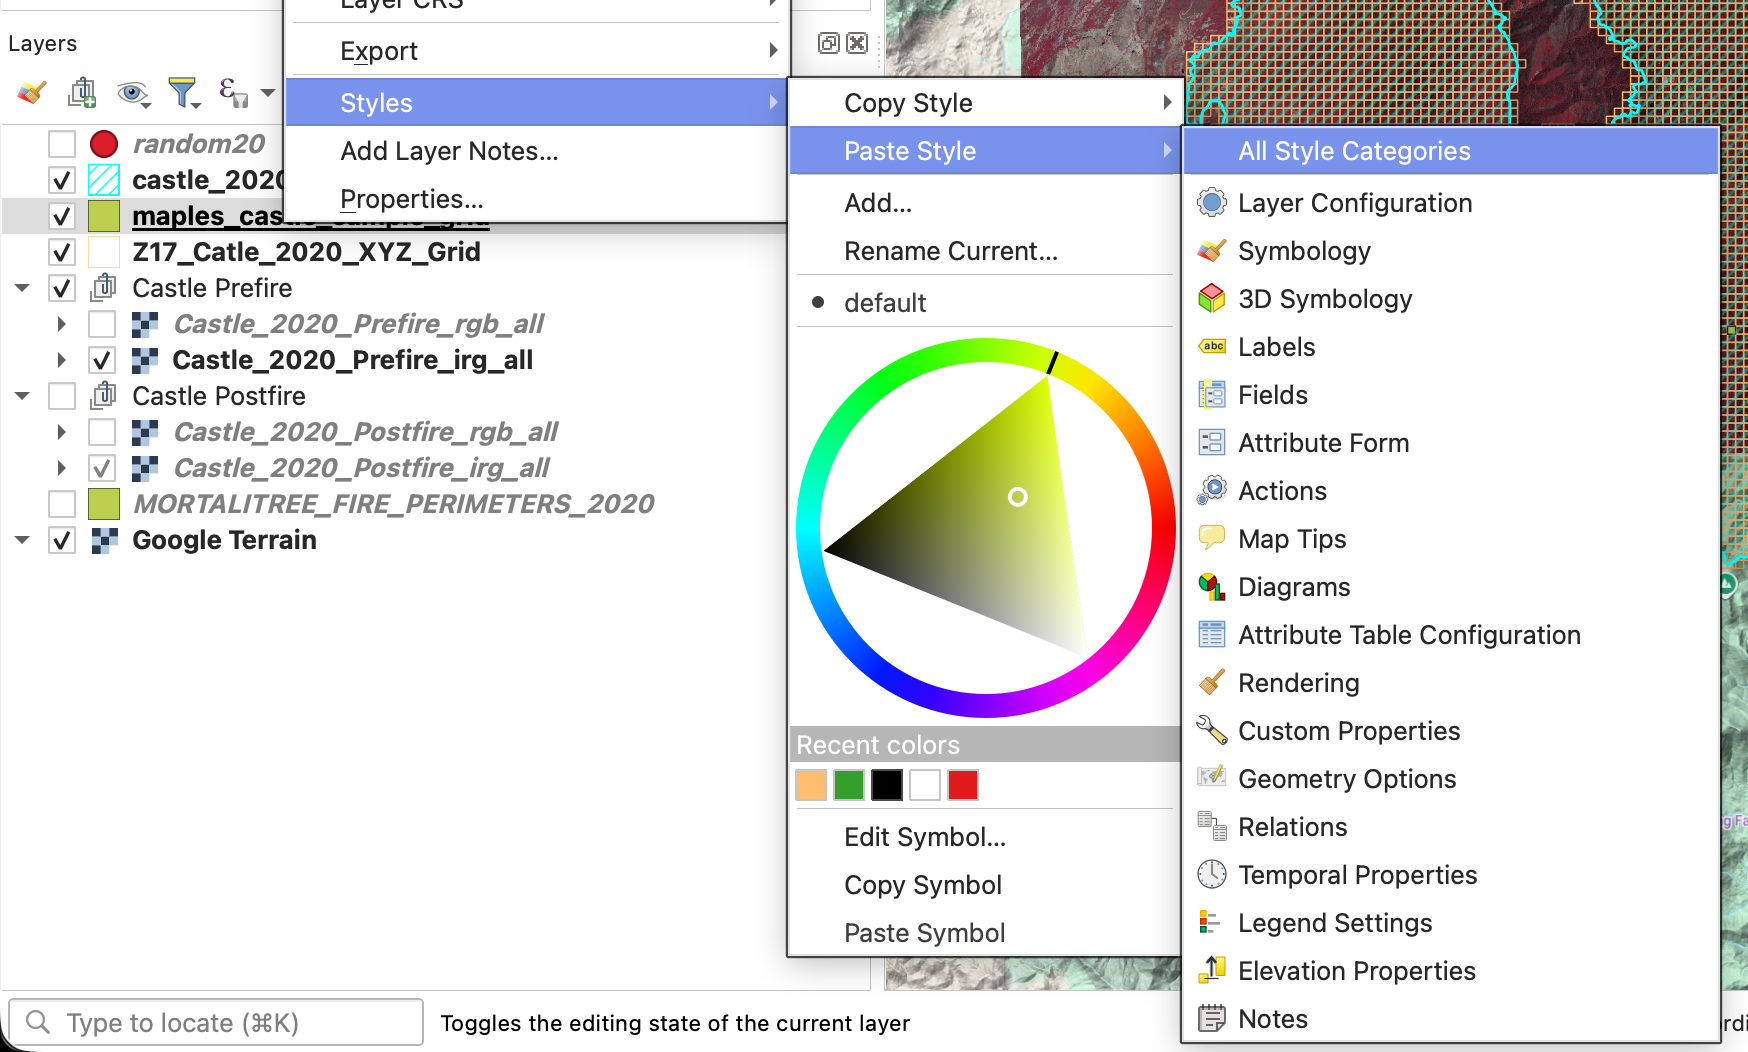Click the 3D Symbology cube icon
The image size is (1748, 1052).
coord(1212,299)
